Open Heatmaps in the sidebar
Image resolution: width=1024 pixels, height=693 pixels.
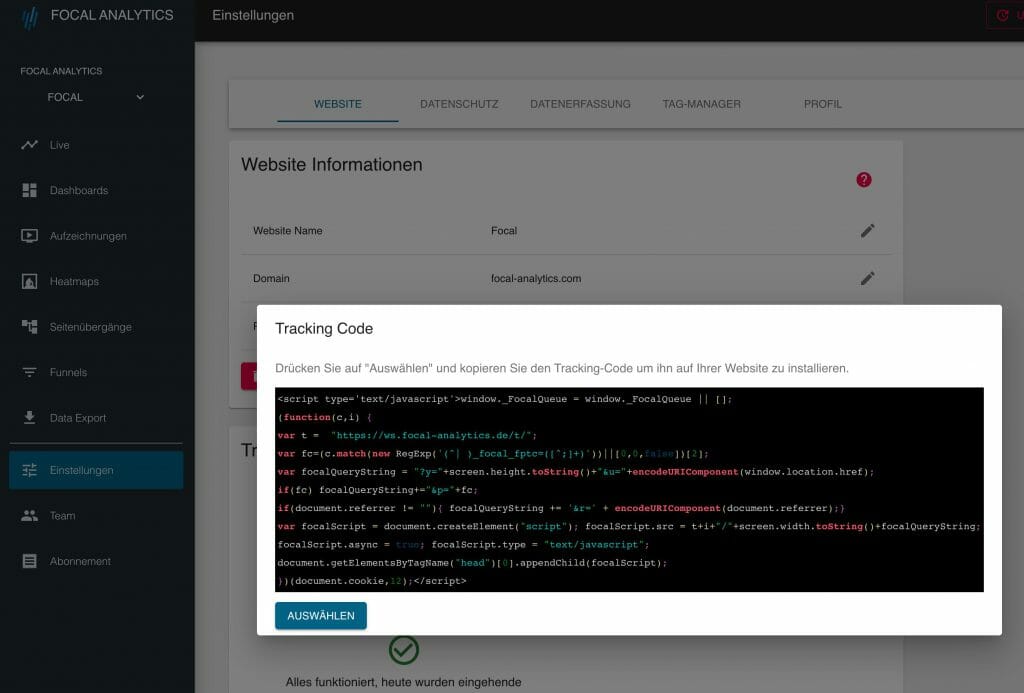click(96, 282)
